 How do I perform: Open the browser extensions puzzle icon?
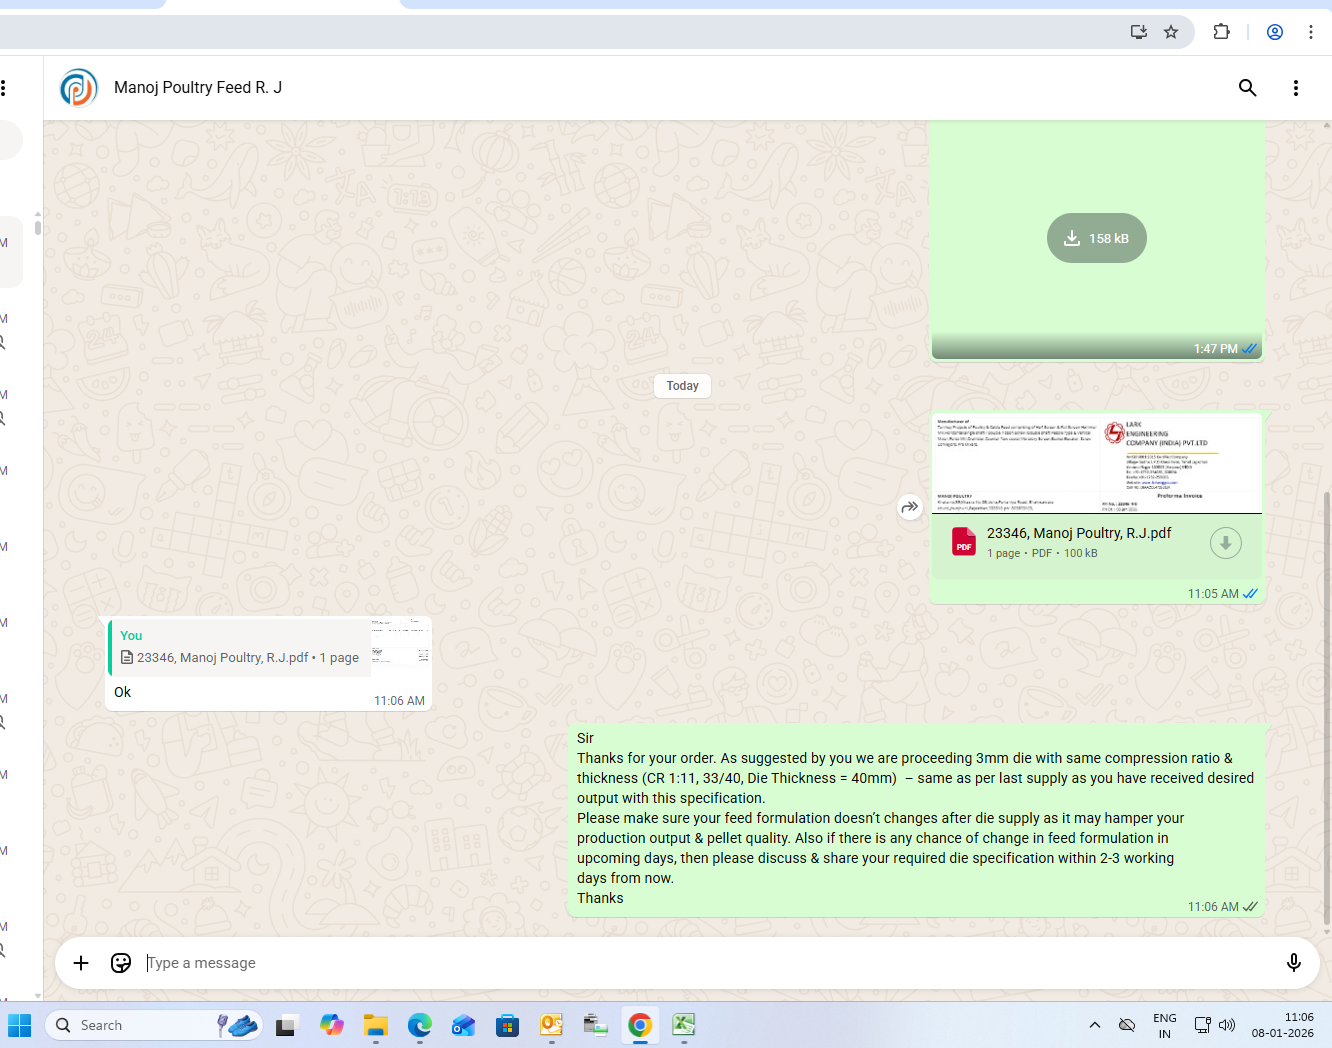tap(1221, 32)
